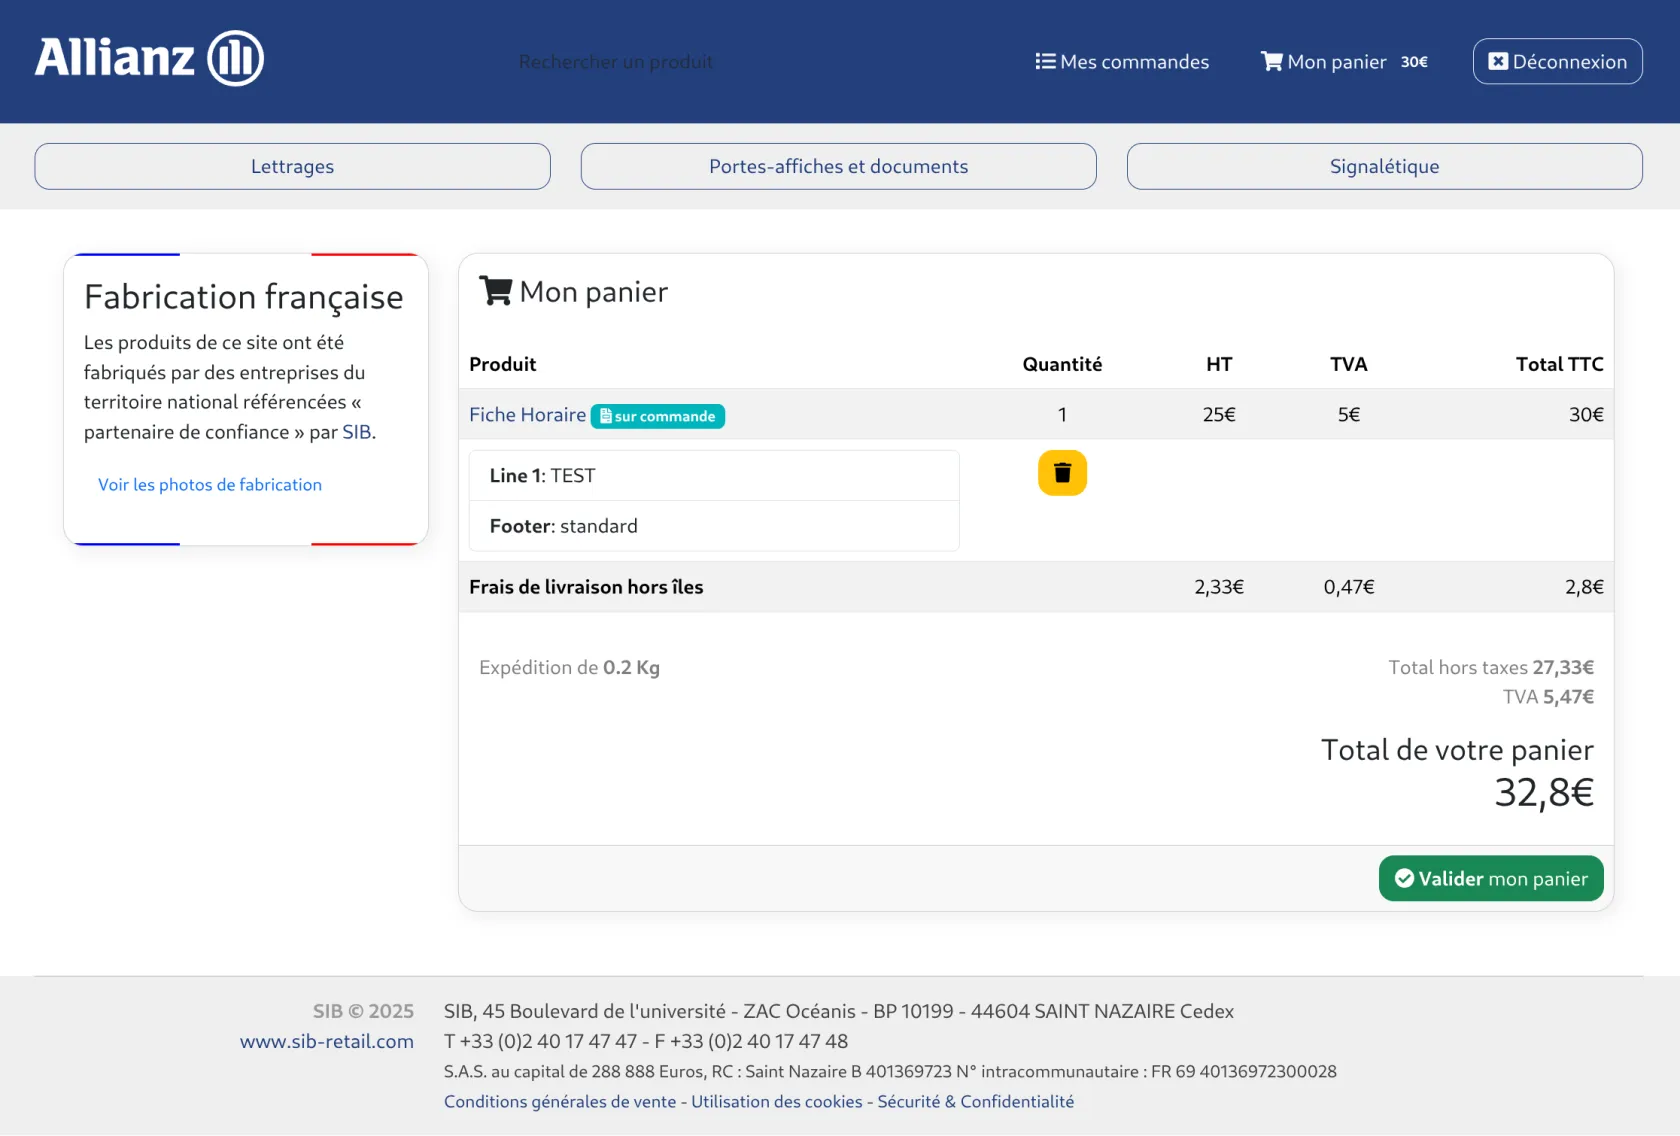Open the Fiche Horaire product link

527,415
